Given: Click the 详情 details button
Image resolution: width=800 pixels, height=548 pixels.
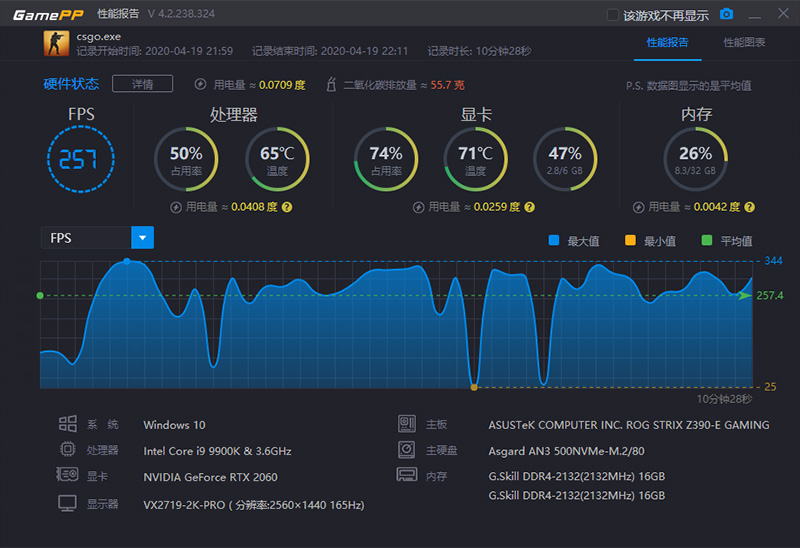Looking at the screenshot, I should click(142, 84).
